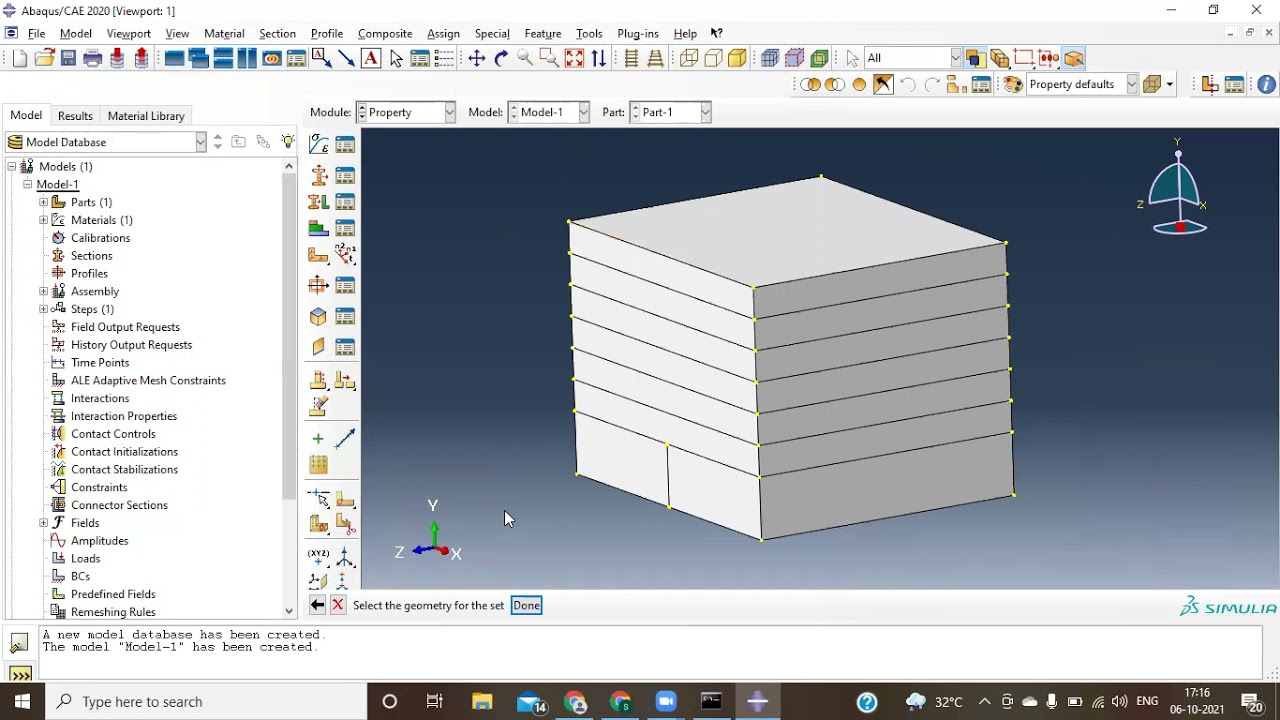The height and width of the screenshot is (720, 1280).
Task: Select the BCs item in model tree
Action: coord(80,576)
